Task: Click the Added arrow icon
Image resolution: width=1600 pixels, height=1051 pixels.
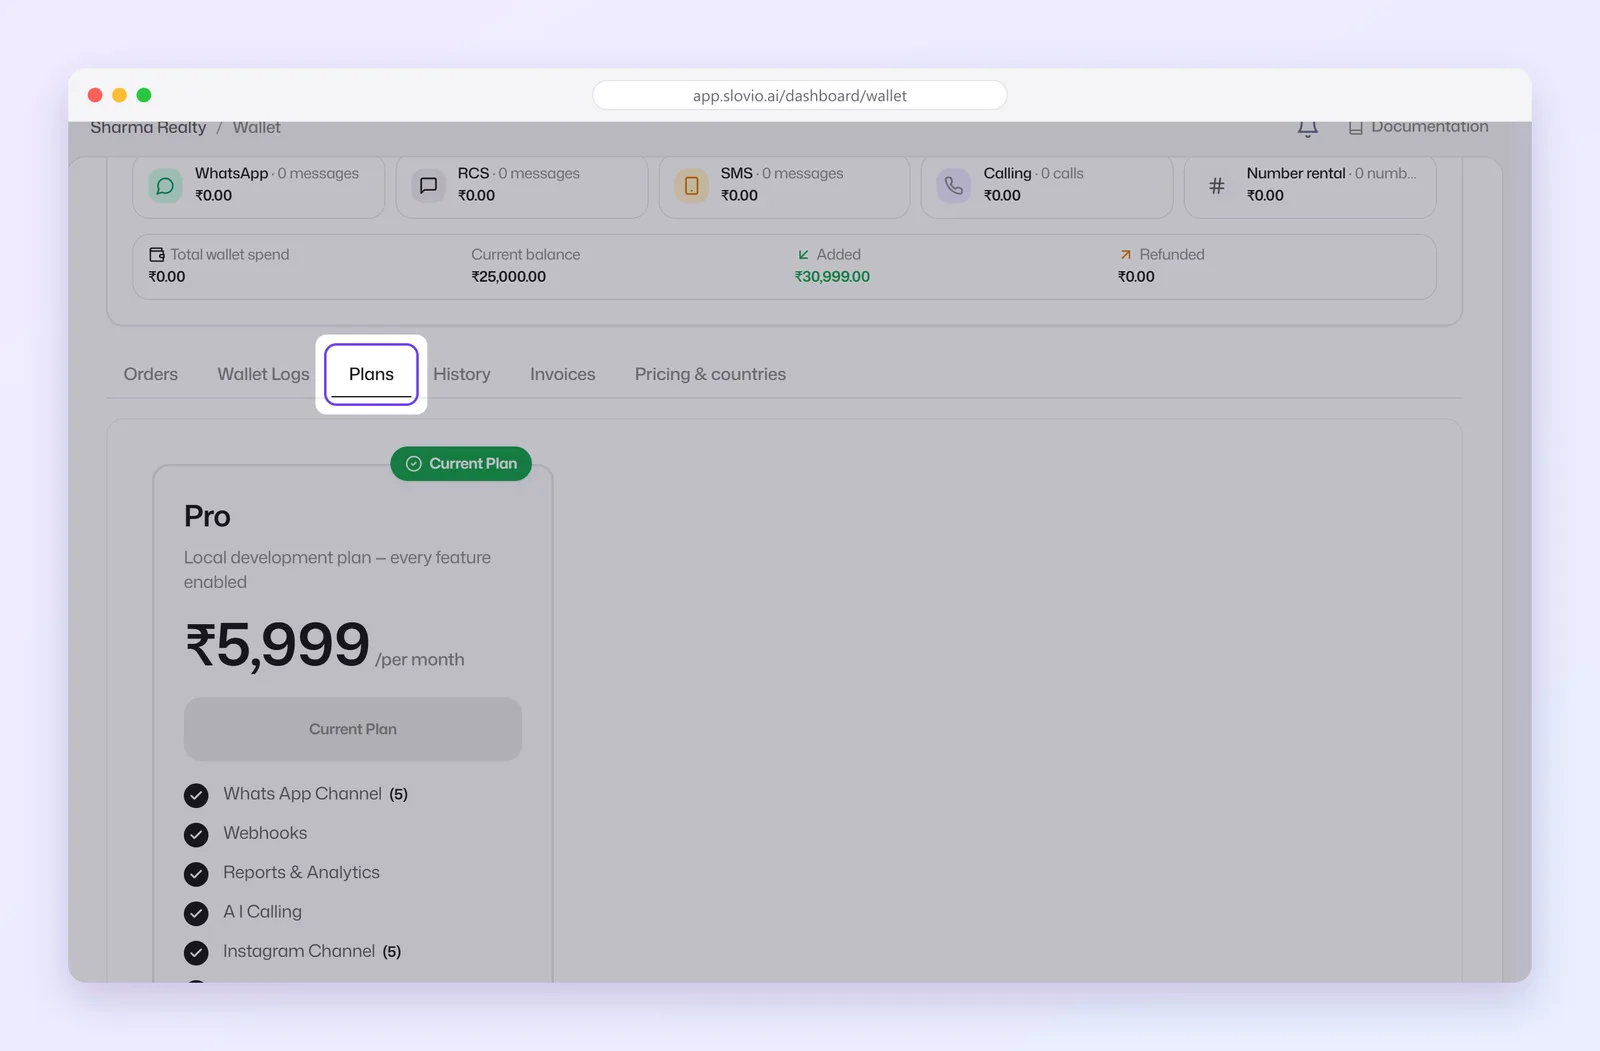Action: pos(803,255)
